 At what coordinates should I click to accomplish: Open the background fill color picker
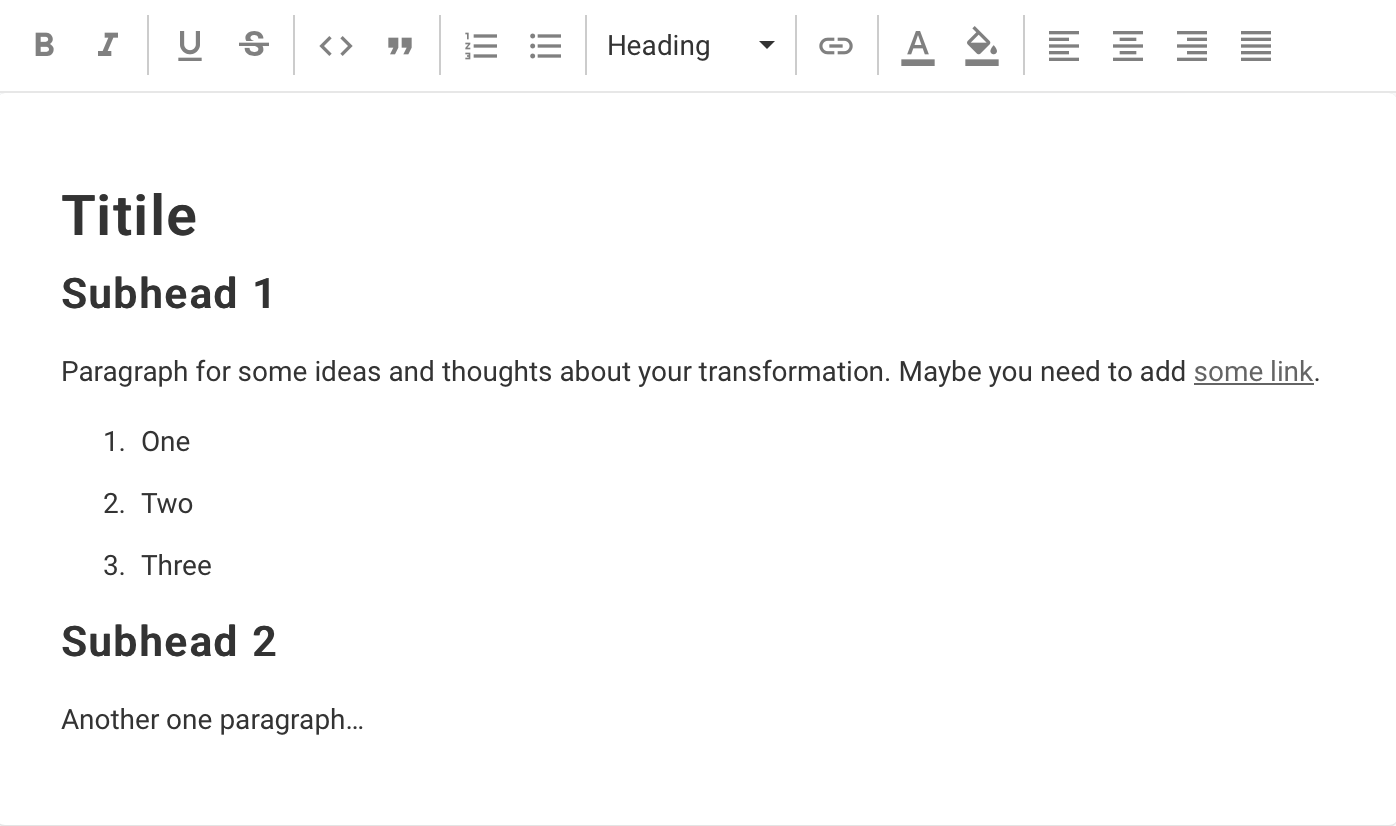[982, 46]
